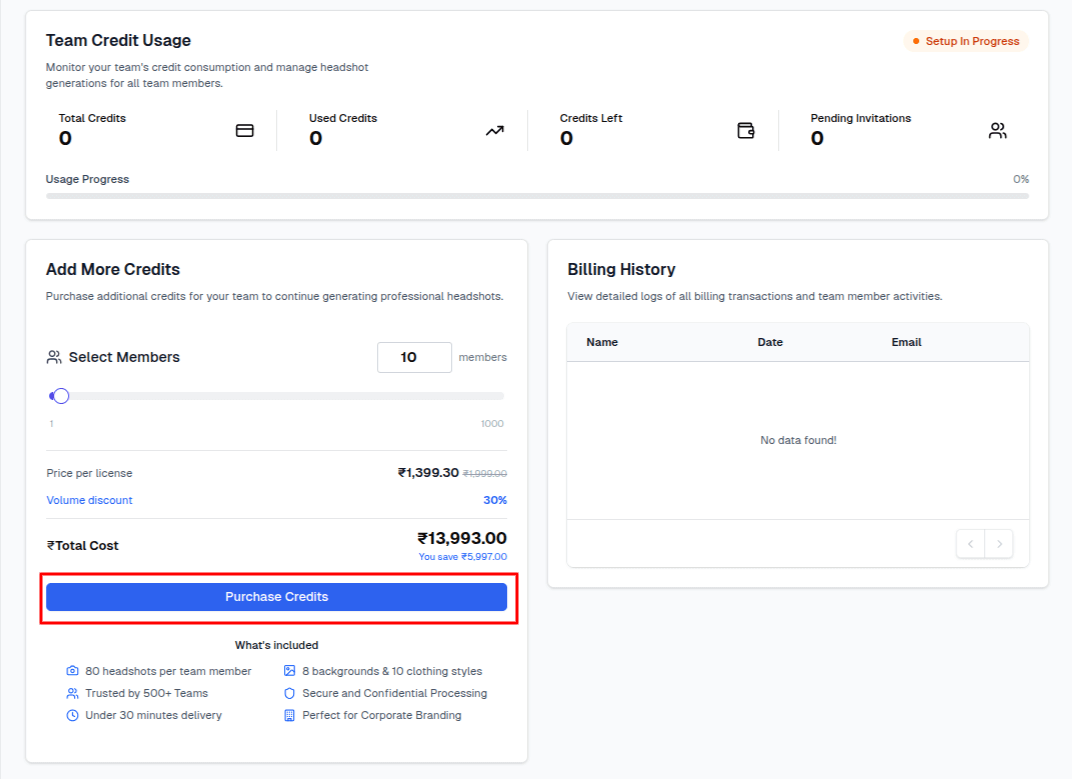
Task: Click the Setup In Progress badge
Action: [x=965, y=41]
